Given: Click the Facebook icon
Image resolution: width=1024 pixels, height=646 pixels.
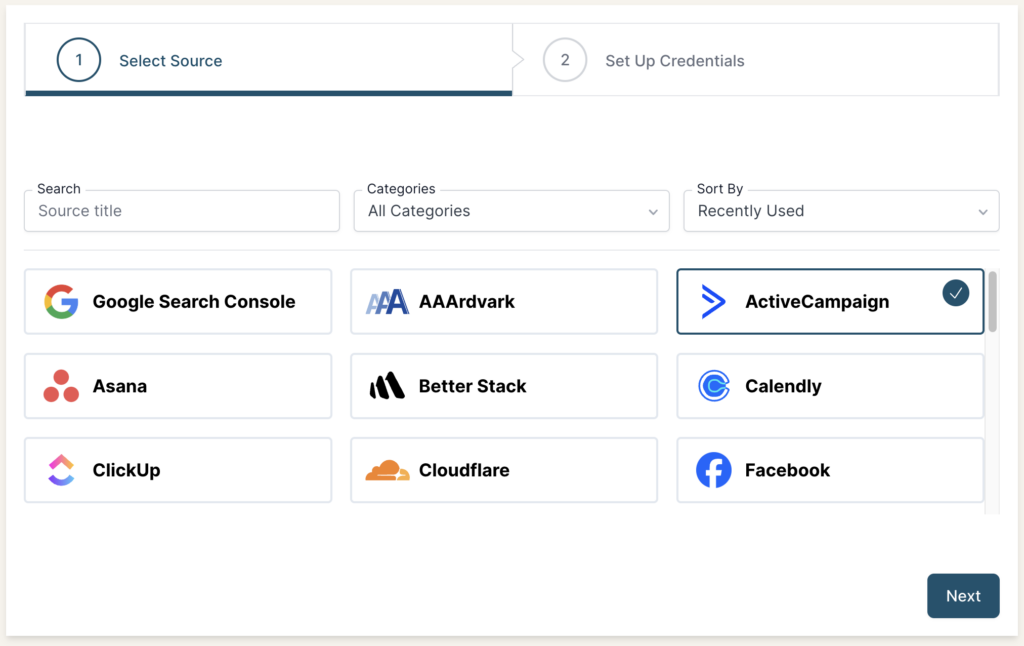Looking at the screenshot, I should (x=712, y=470).
